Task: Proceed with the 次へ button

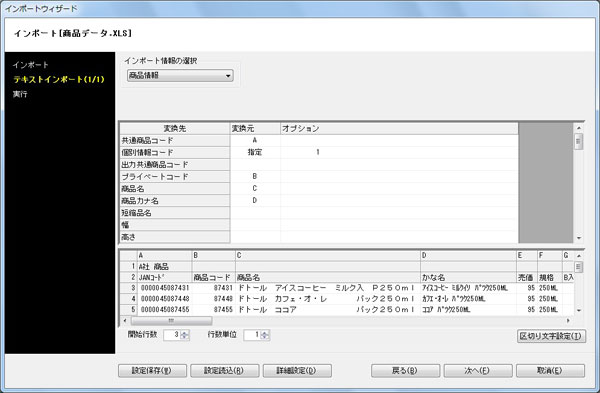Action: click(x=478, y=370)
